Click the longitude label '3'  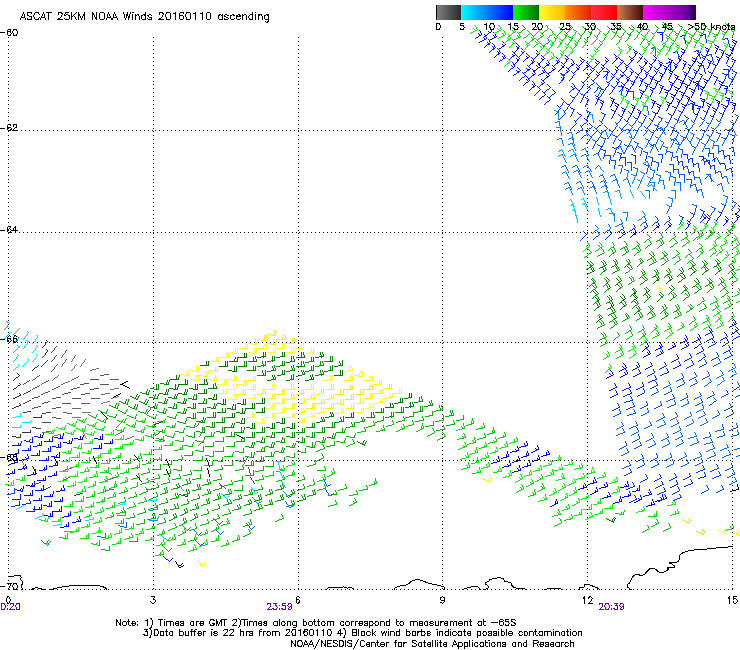(153, 600)
